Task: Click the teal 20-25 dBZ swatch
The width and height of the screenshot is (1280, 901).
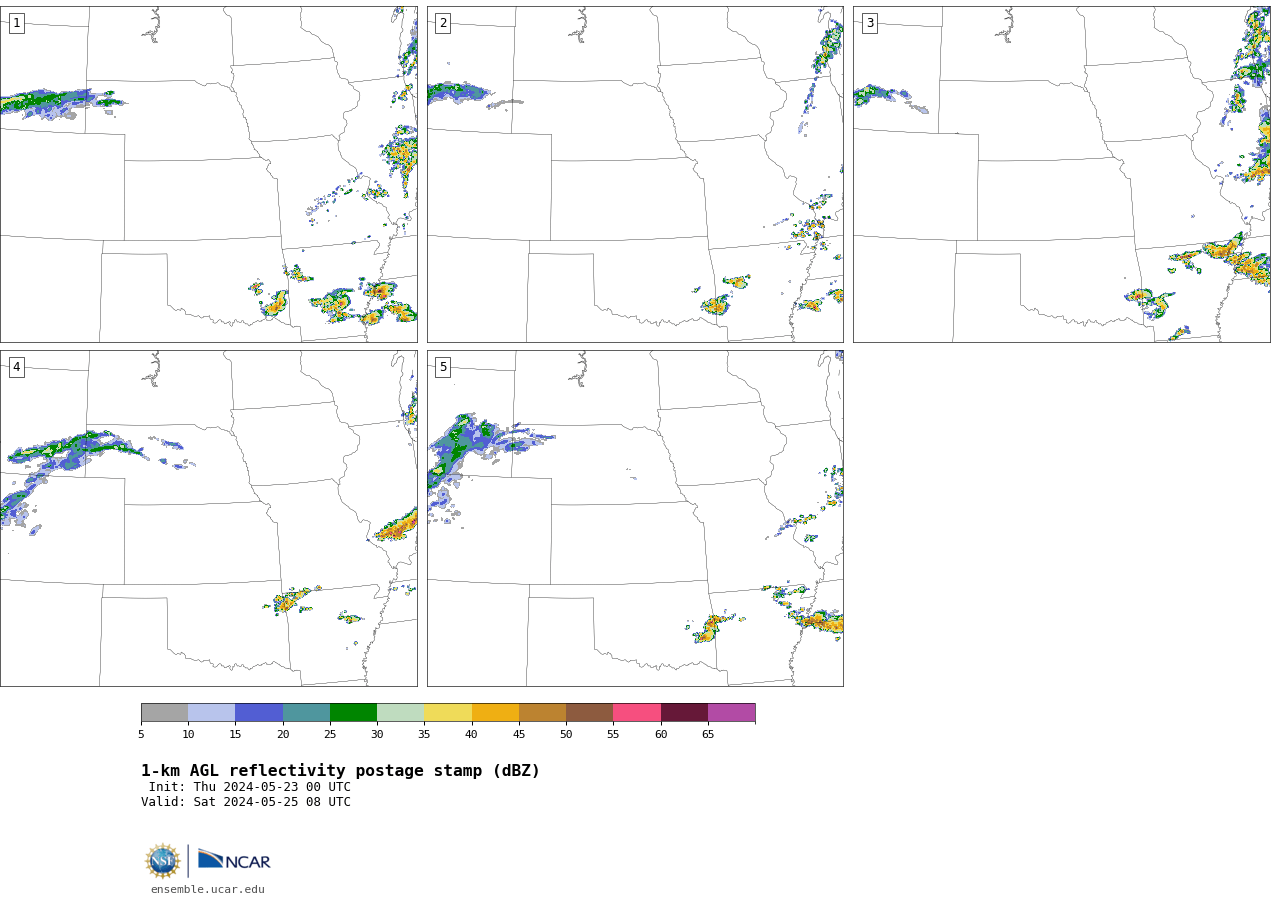Action: 306,713
